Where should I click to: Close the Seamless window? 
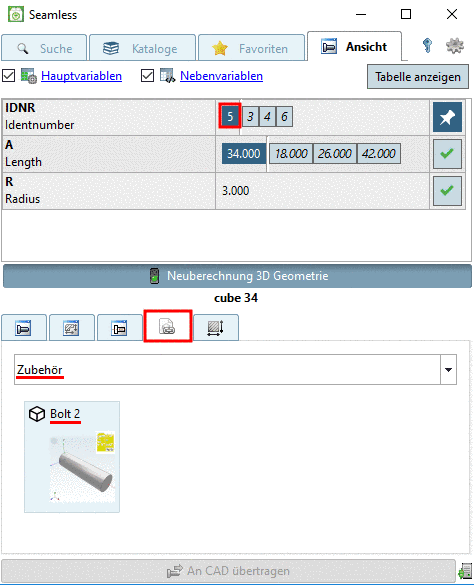tap(452, 15)
